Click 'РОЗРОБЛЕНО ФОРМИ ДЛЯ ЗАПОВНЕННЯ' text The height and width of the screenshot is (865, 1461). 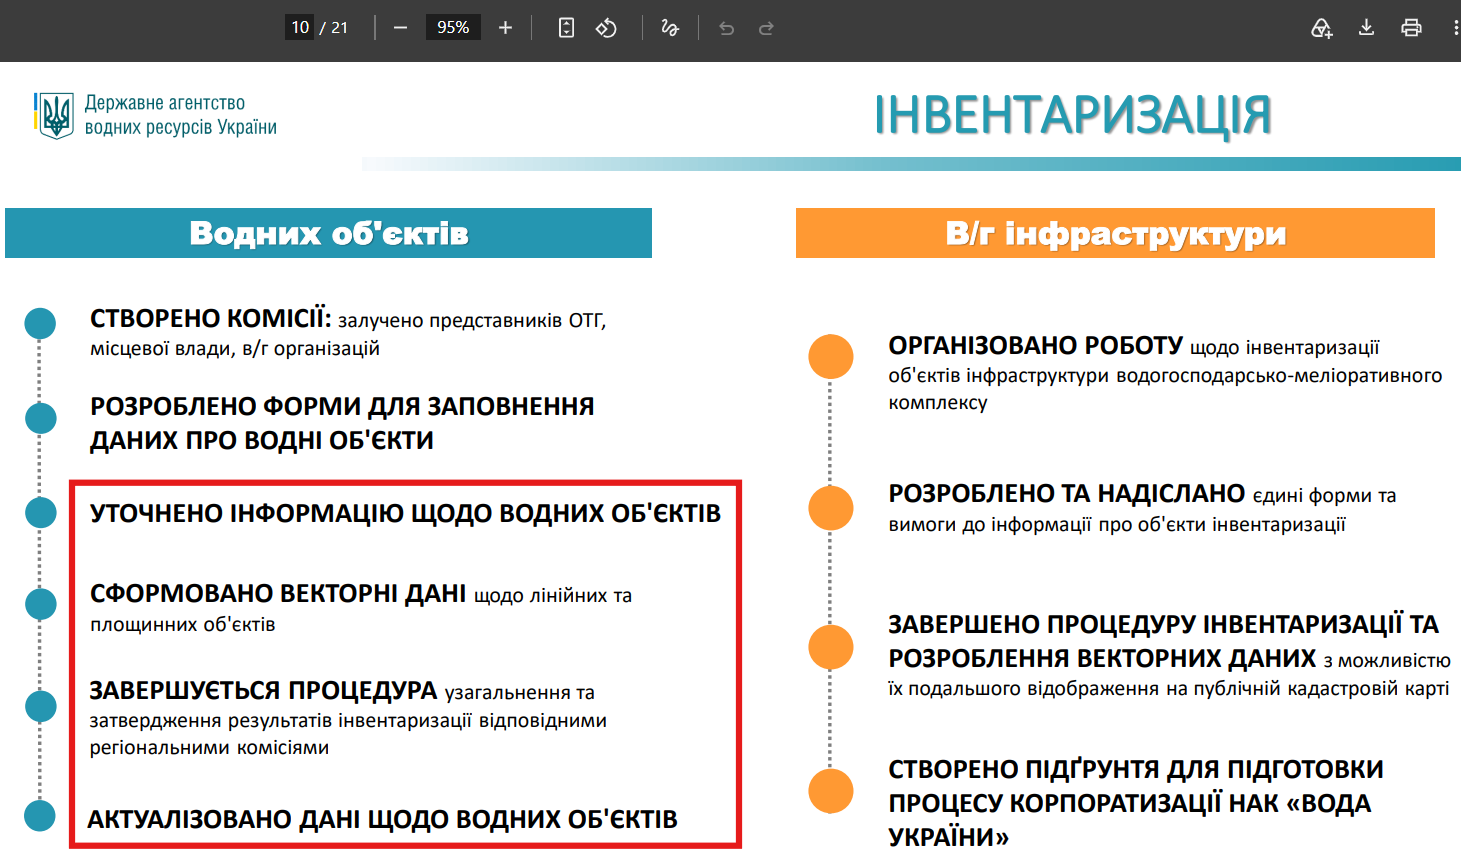pos(342,406)
